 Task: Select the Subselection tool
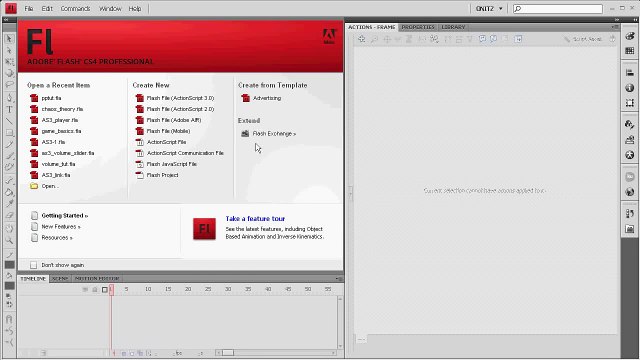[x=9, y=50]
